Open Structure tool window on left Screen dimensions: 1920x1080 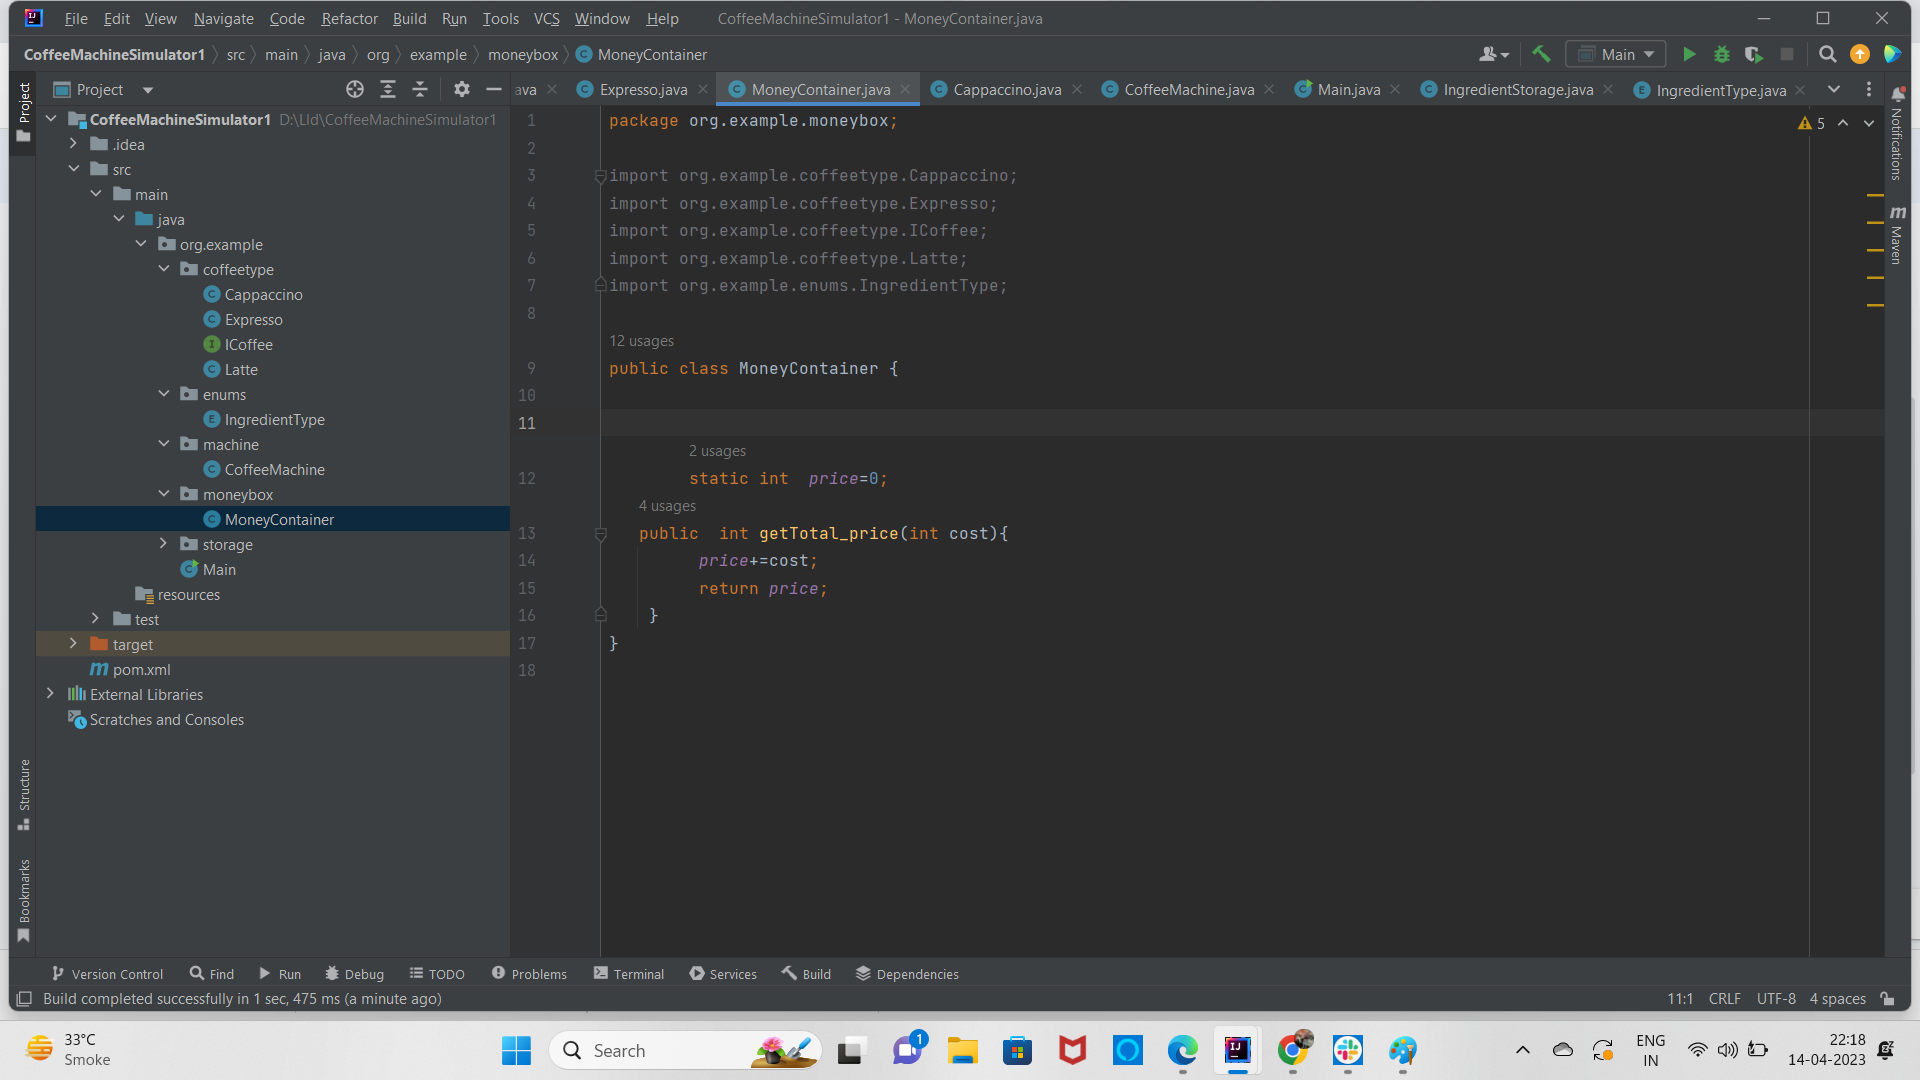(24, 795)
